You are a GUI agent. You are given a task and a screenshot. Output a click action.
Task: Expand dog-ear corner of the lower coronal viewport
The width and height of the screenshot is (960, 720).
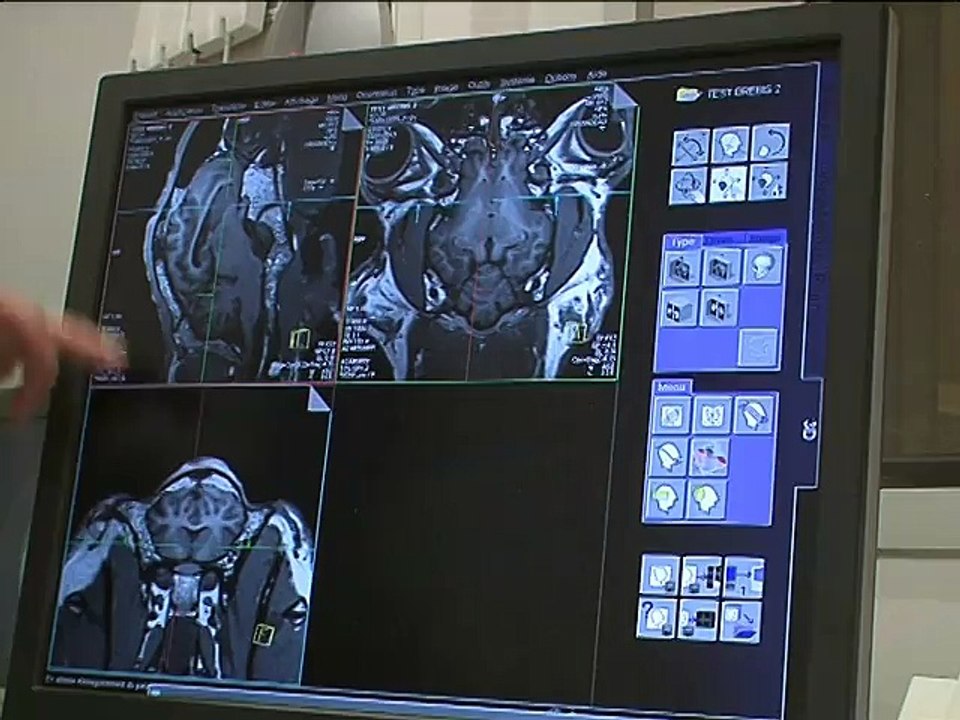pyautogui.click(x=318, y=399)
